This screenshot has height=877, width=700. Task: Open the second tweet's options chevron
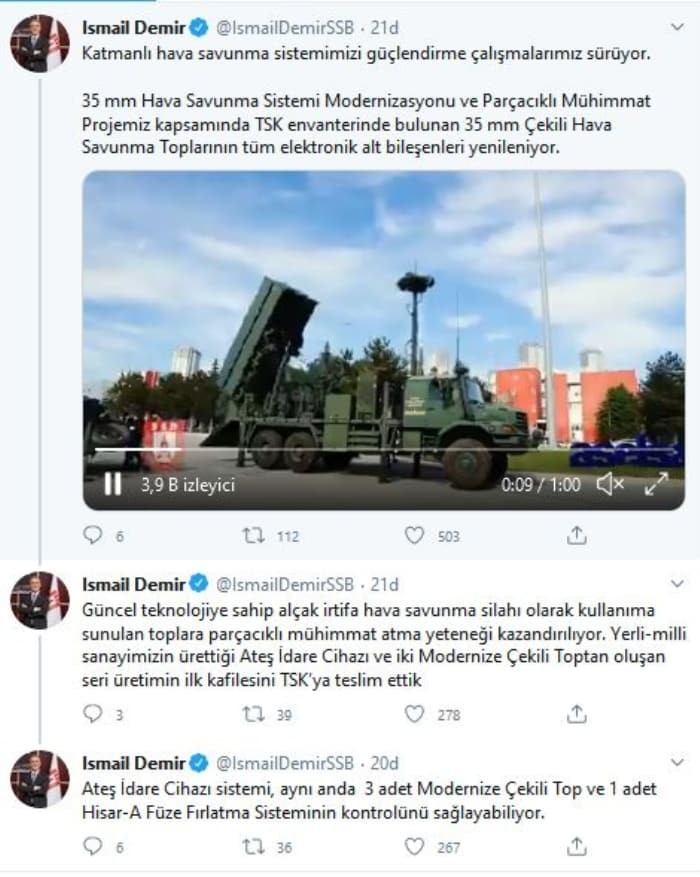(x=677, y=584)
